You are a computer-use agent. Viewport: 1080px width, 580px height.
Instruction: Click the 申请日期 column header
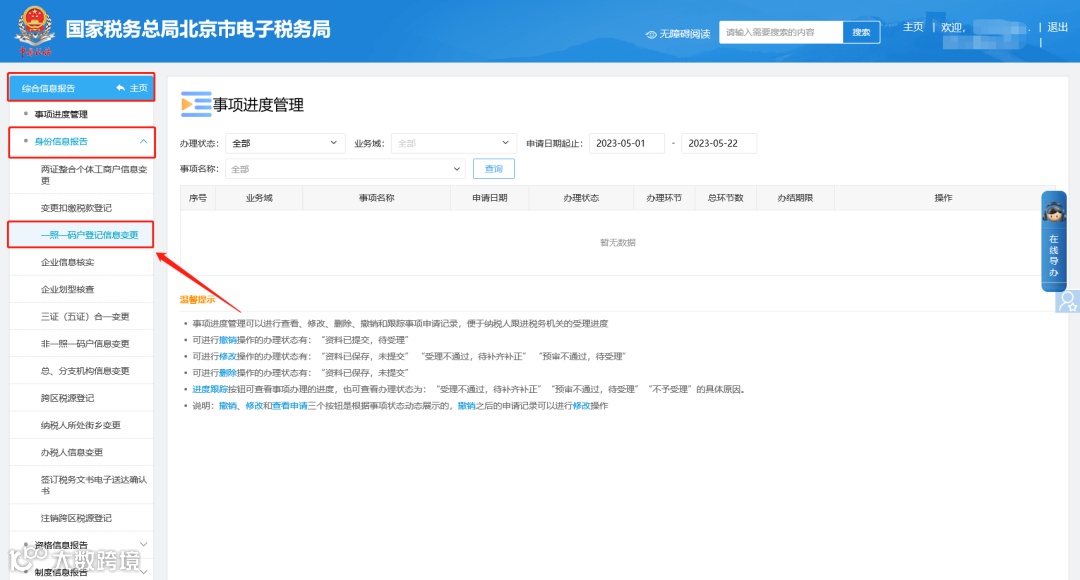pos(490,198)
